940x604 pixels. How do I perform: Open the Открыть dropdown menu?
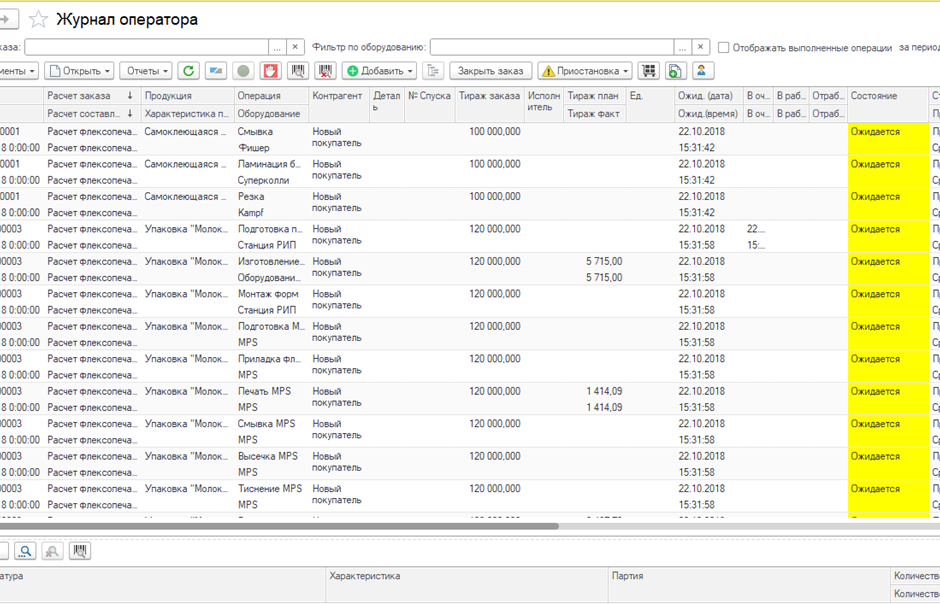click(80, 71)
